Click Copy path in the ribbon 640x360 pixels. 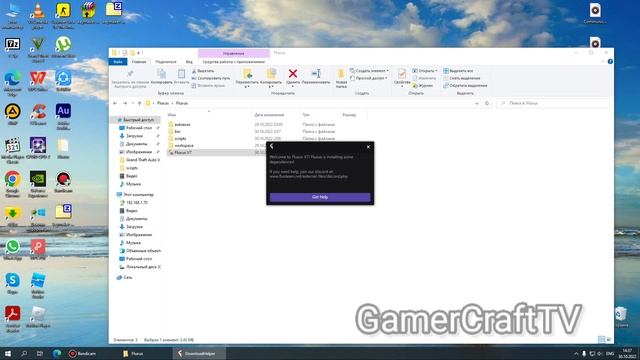(211, 78)
